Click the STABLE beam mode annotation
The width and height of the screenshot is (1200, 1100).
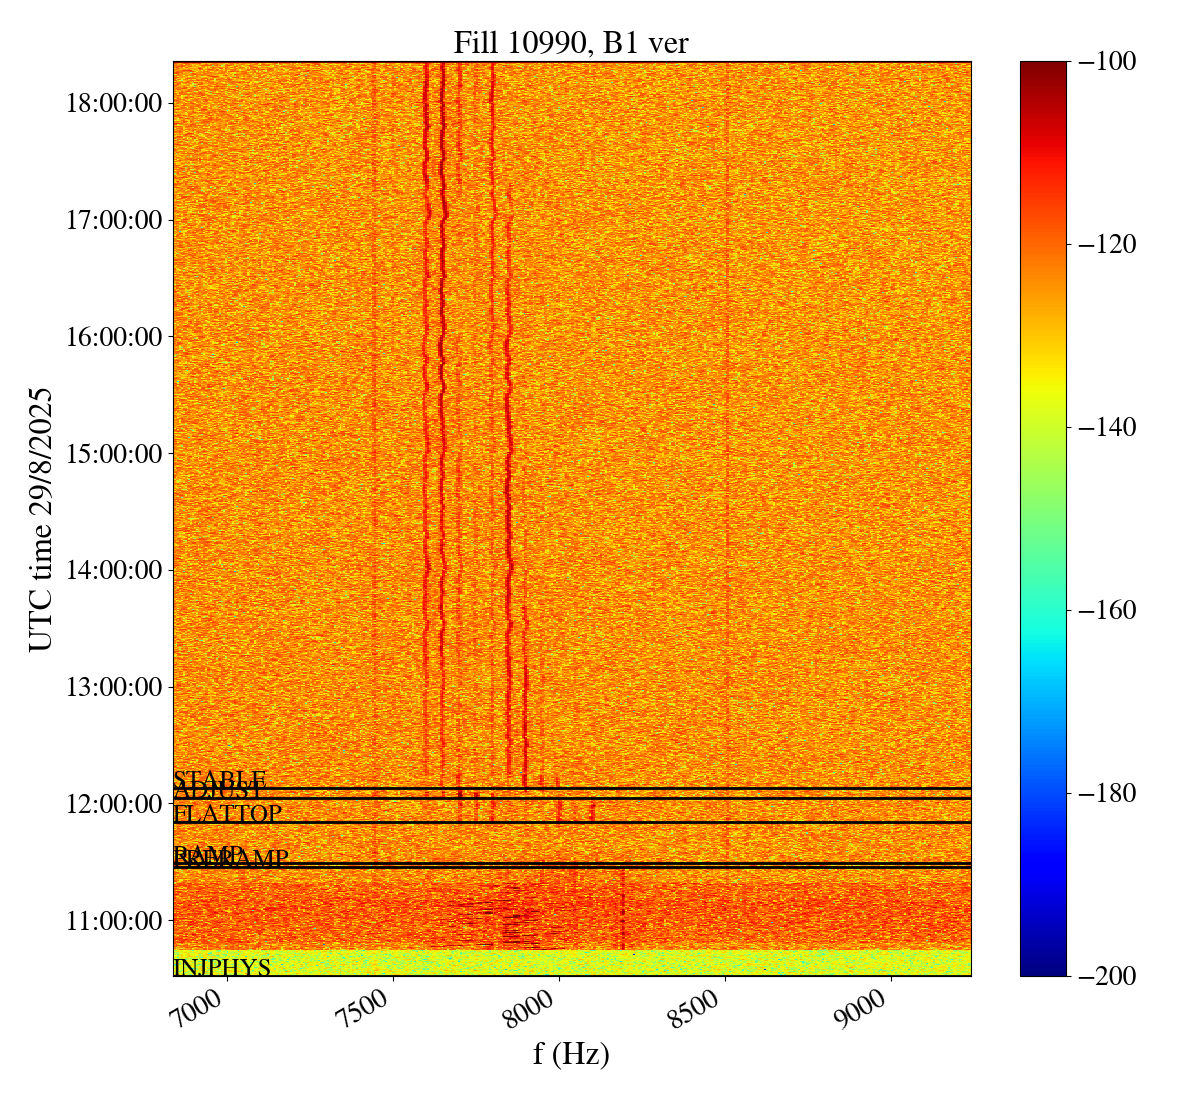(x=219, y=779)
